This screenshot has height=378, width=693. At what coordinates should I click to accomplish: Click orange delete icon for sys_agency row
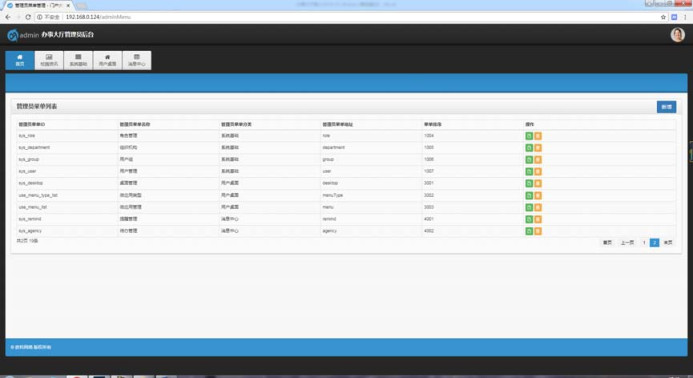pos(538,231)
